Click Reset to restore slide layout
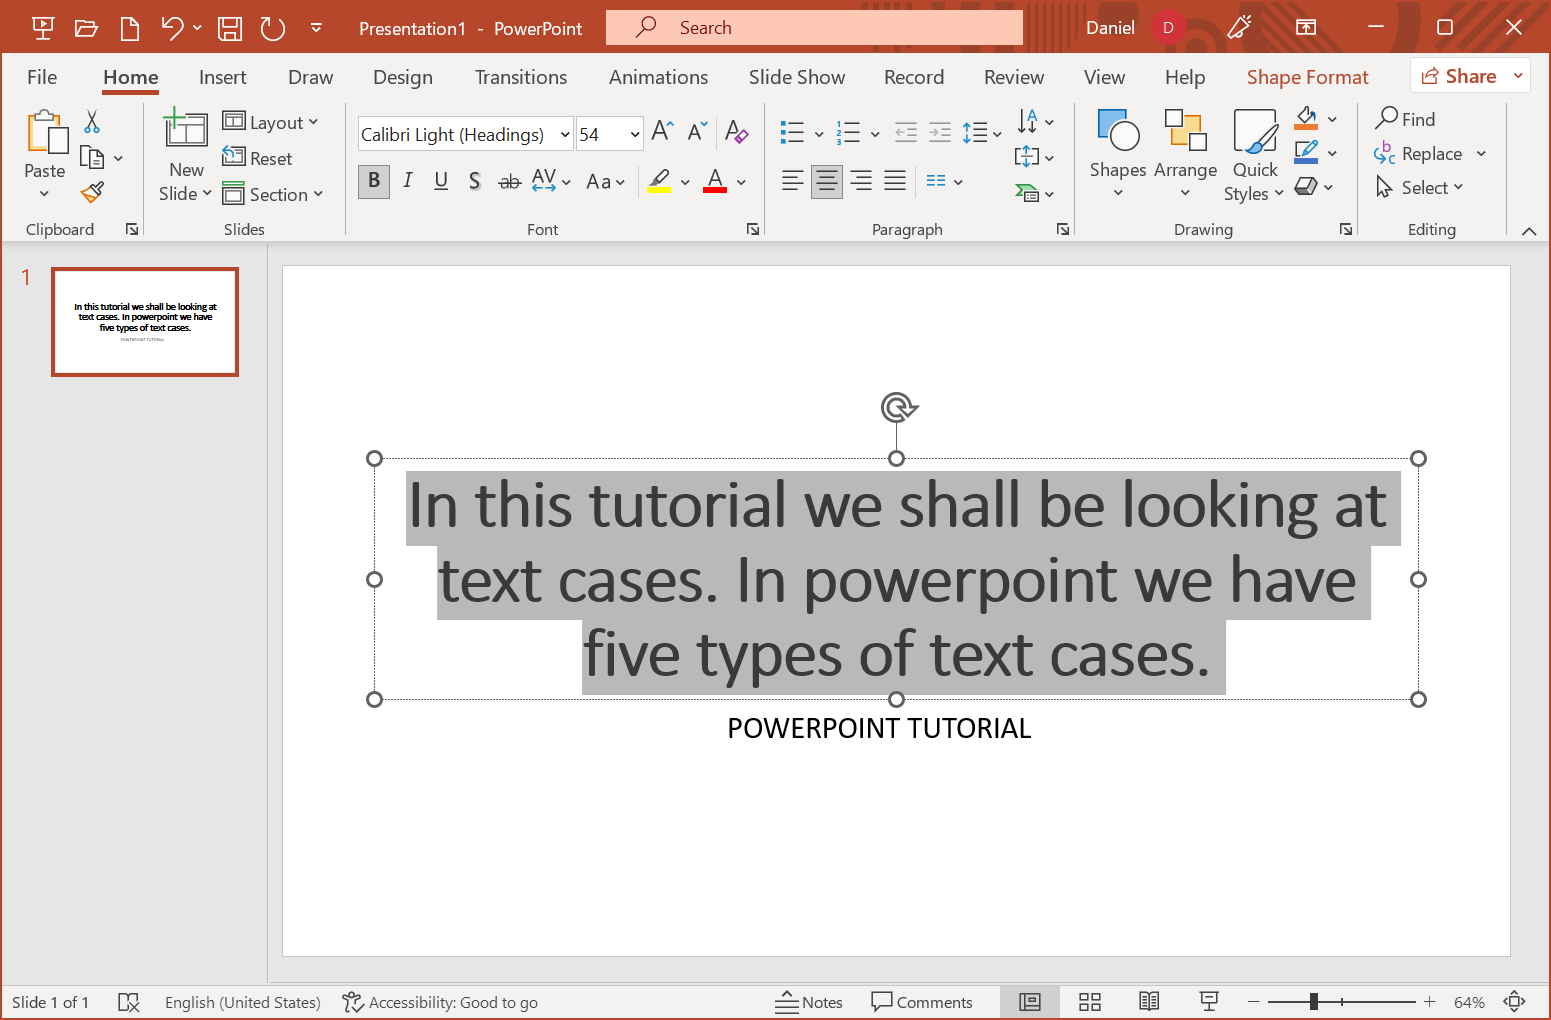The image size is (1551, 1020). coord(258,158)
